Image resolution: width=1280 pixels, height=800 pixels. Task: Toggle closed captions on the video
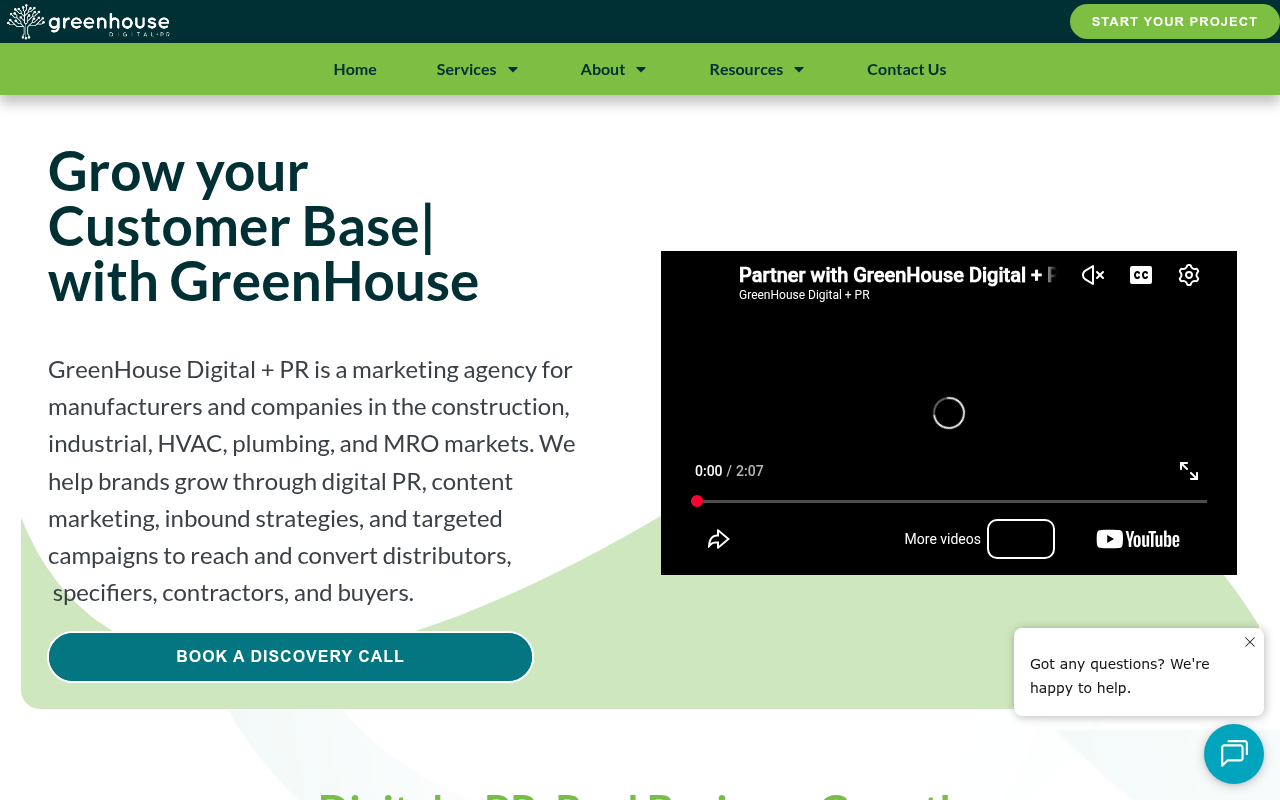pos(1141,275)
